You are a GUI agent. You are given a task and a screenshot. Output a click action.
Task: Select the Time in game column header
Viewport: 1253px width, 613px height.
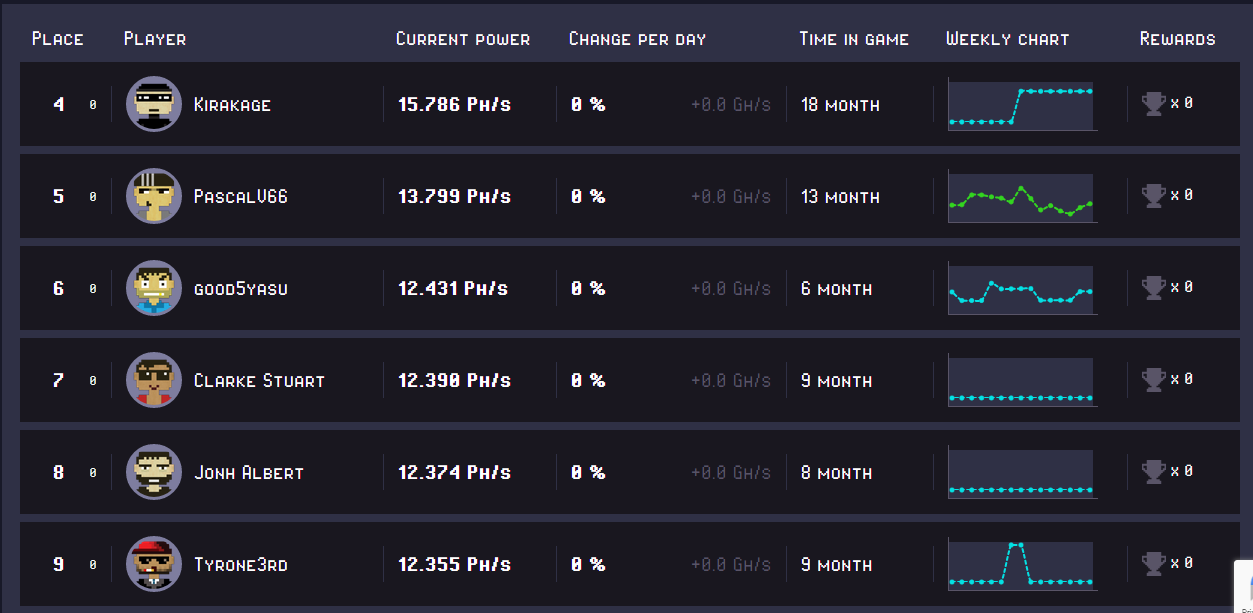[x=854, y=39]
